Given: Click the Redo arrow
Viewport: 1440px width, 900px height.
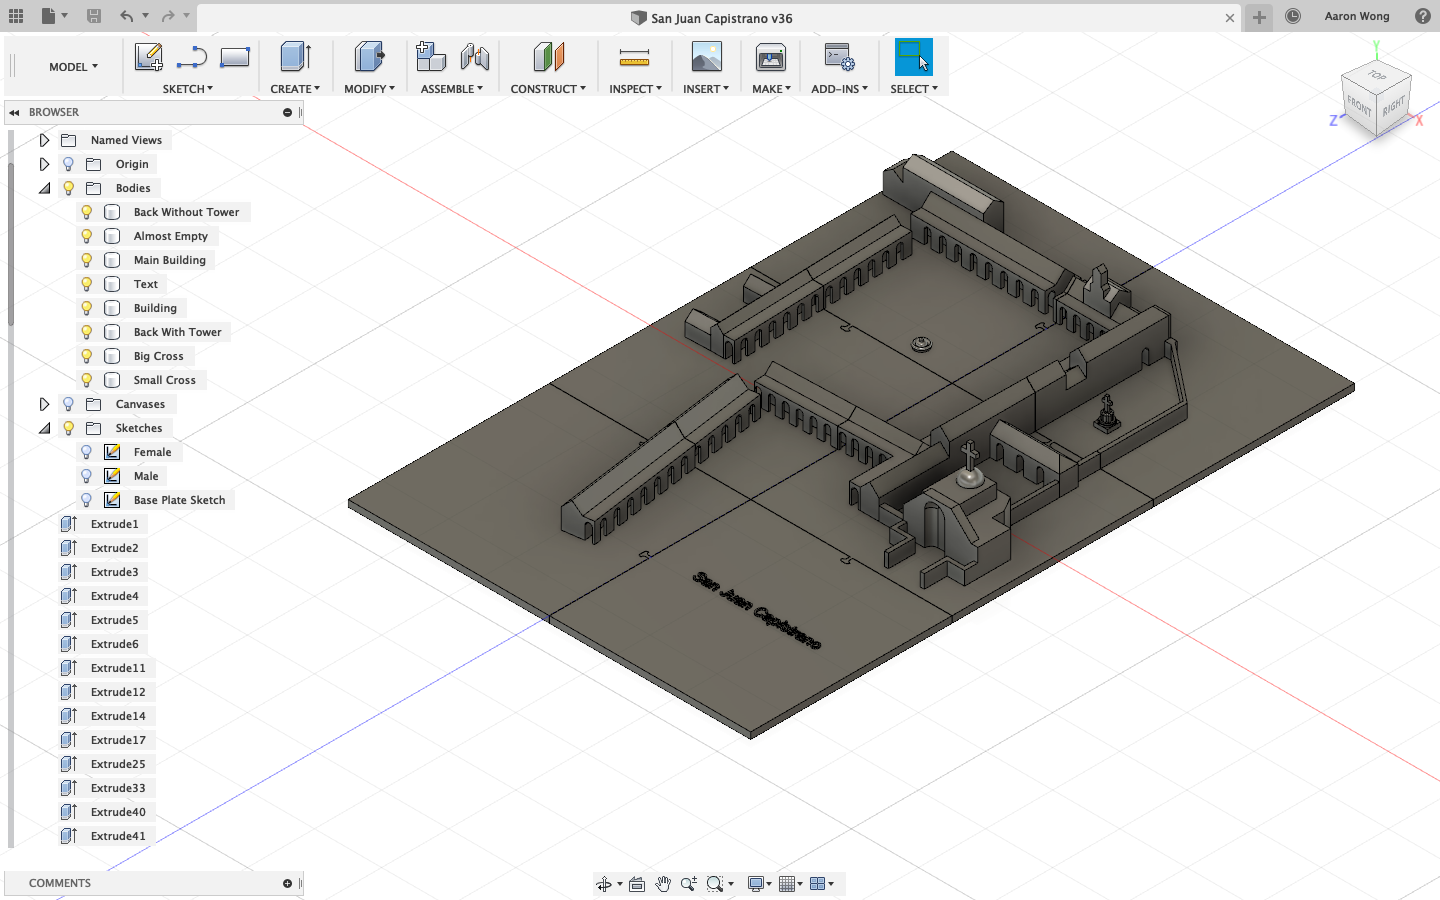Looking at the screenshot, I should coord(168,16).
